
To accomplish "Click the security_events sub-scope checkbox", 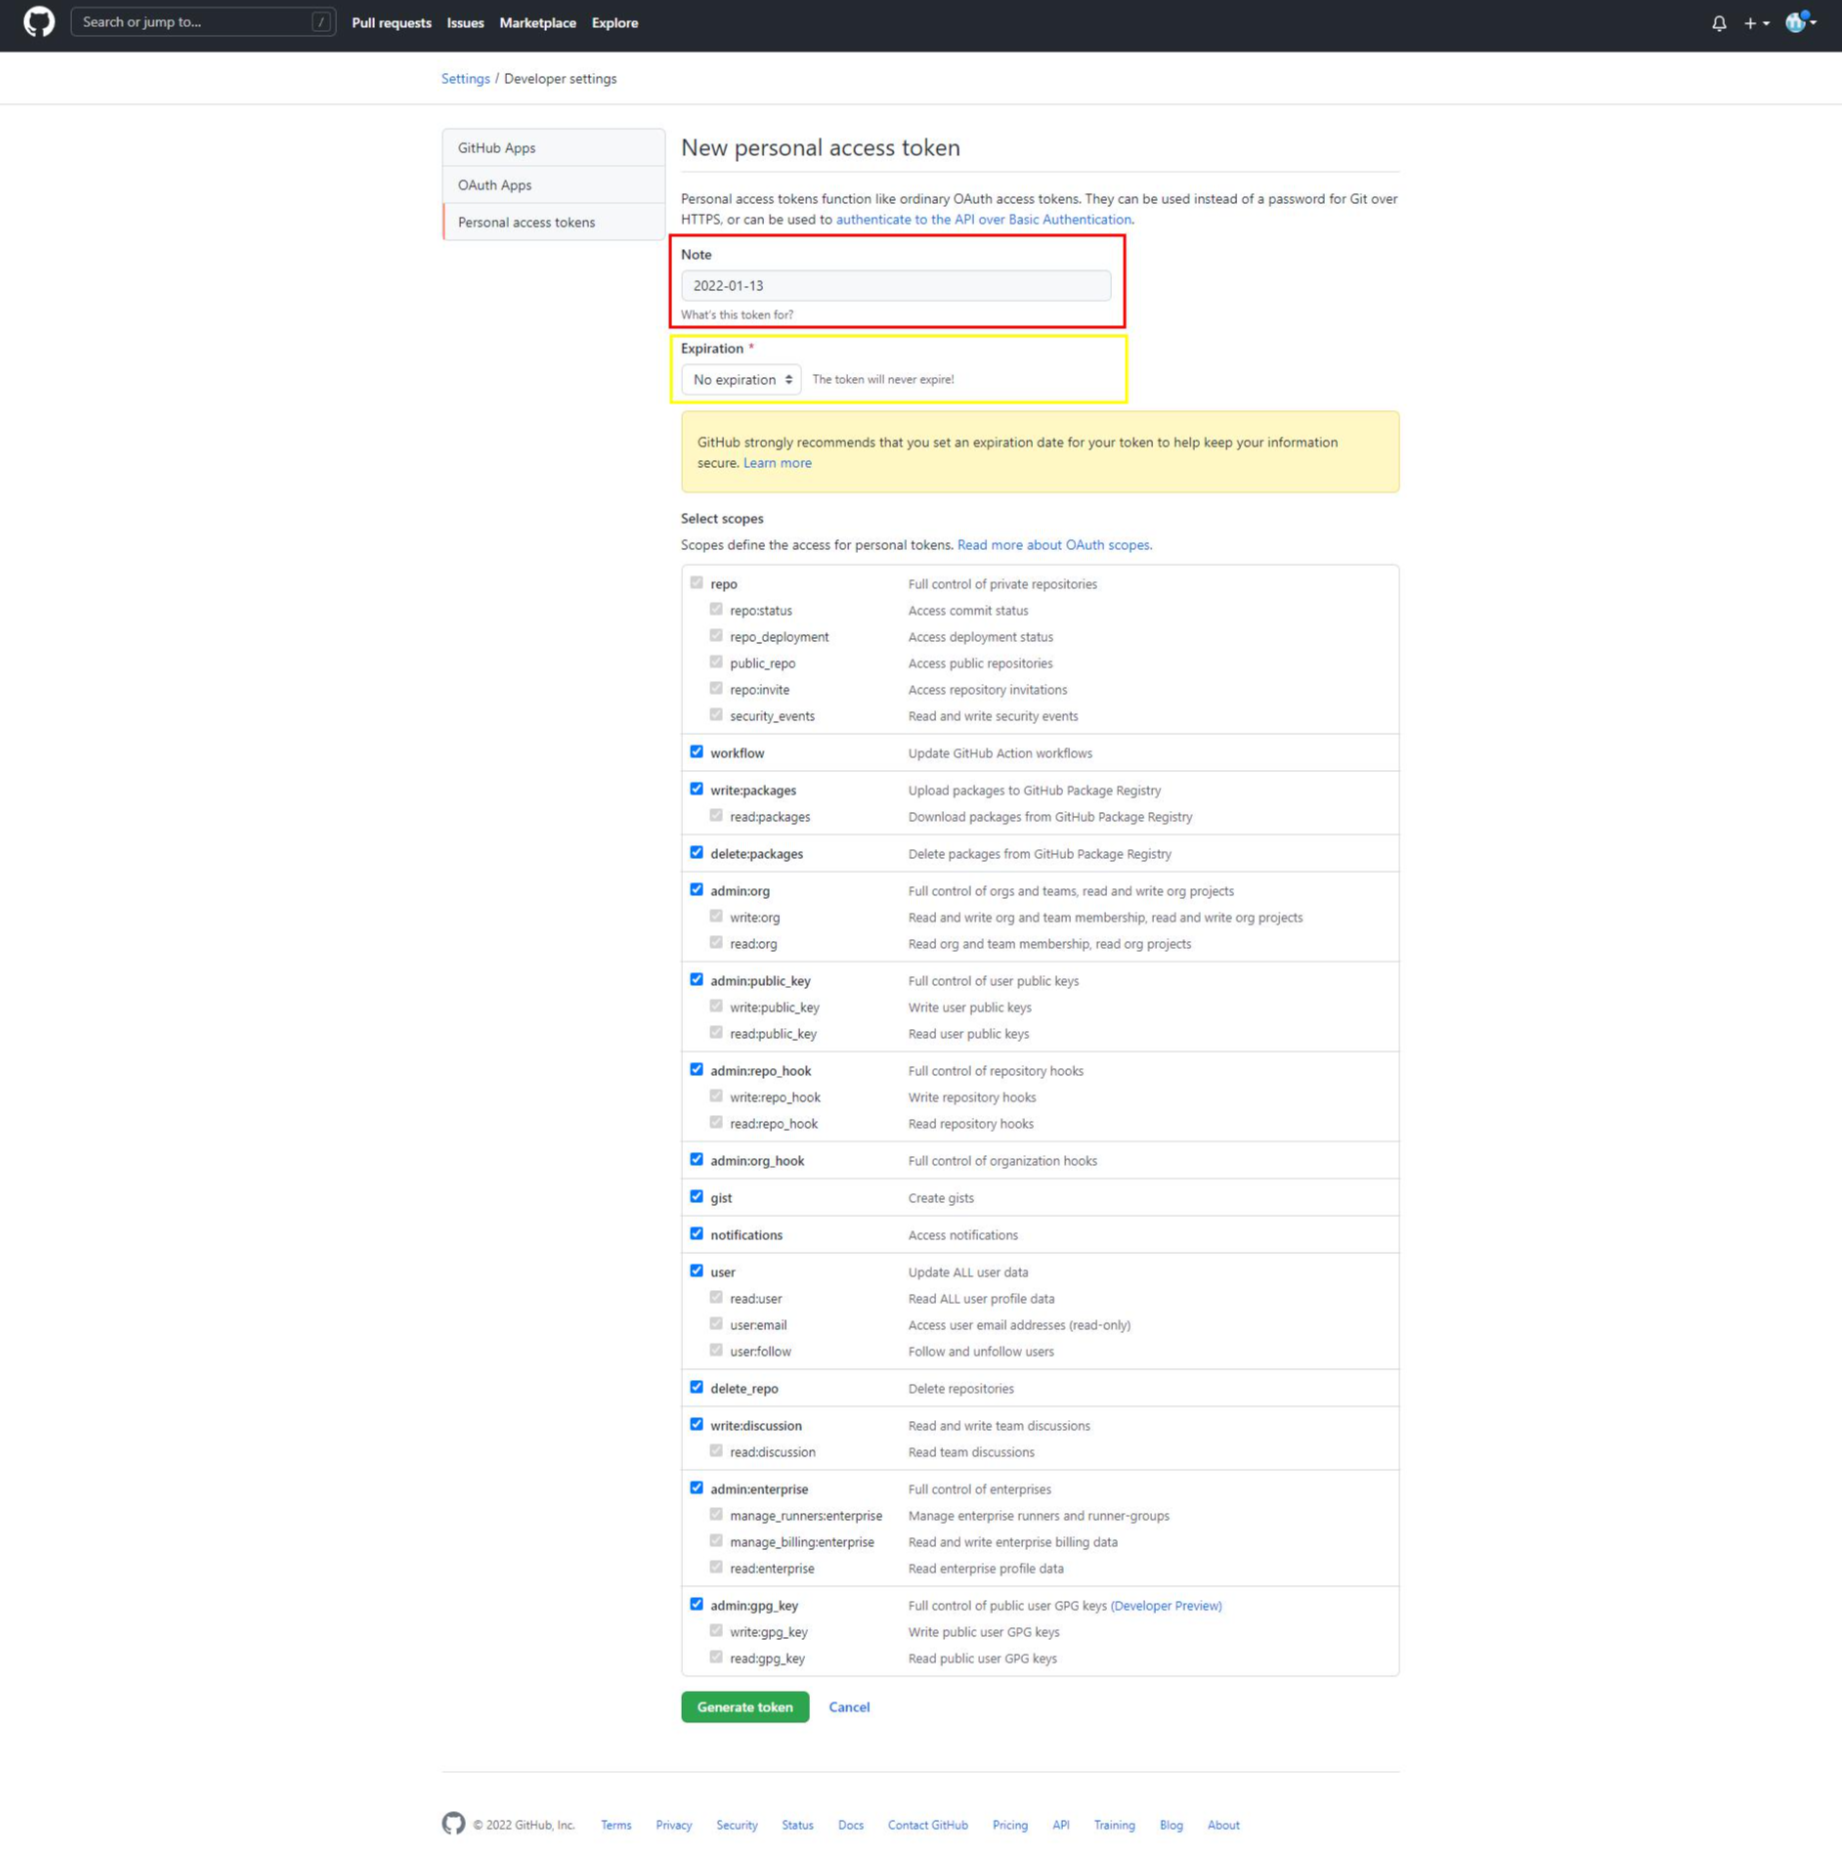I will tap(716, 715).
